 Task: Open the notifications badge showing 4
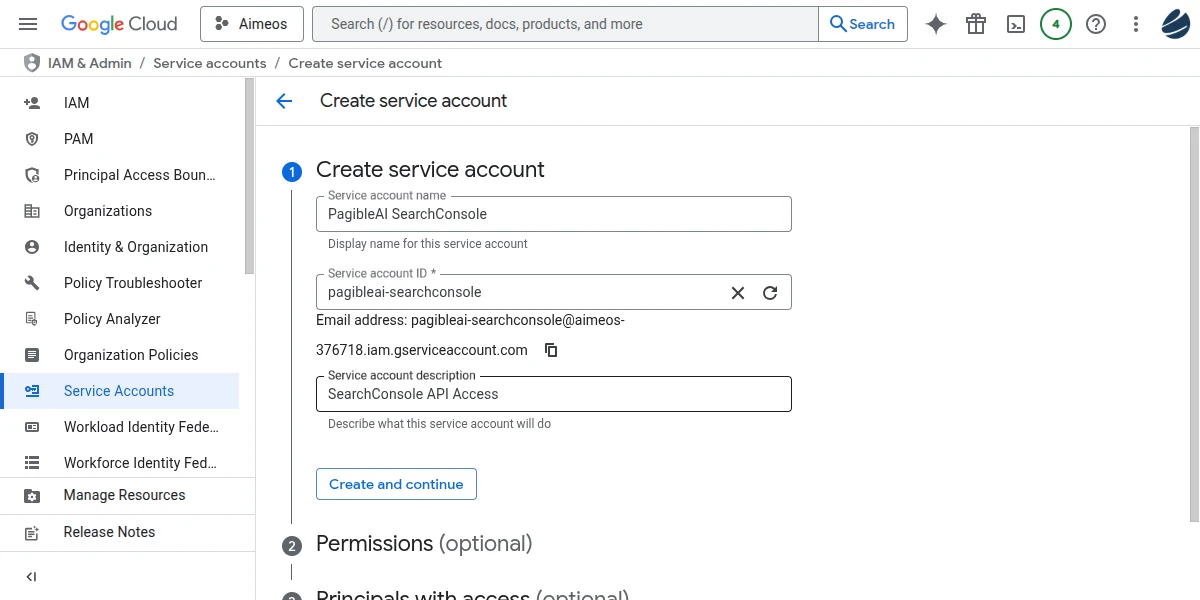point(1056,24)
